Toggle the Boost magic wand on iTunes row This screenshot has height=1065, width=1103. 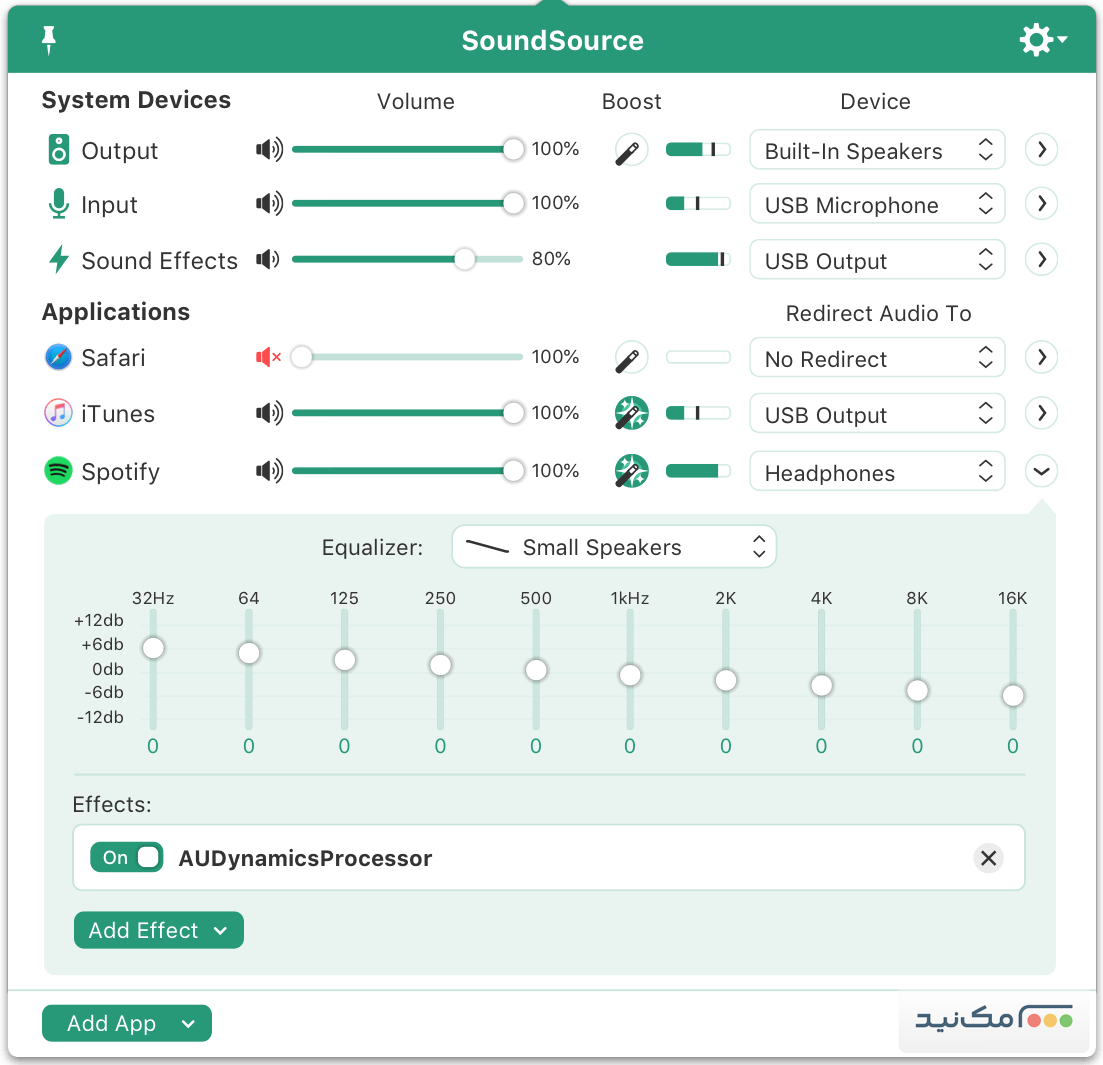pos(630,413)
